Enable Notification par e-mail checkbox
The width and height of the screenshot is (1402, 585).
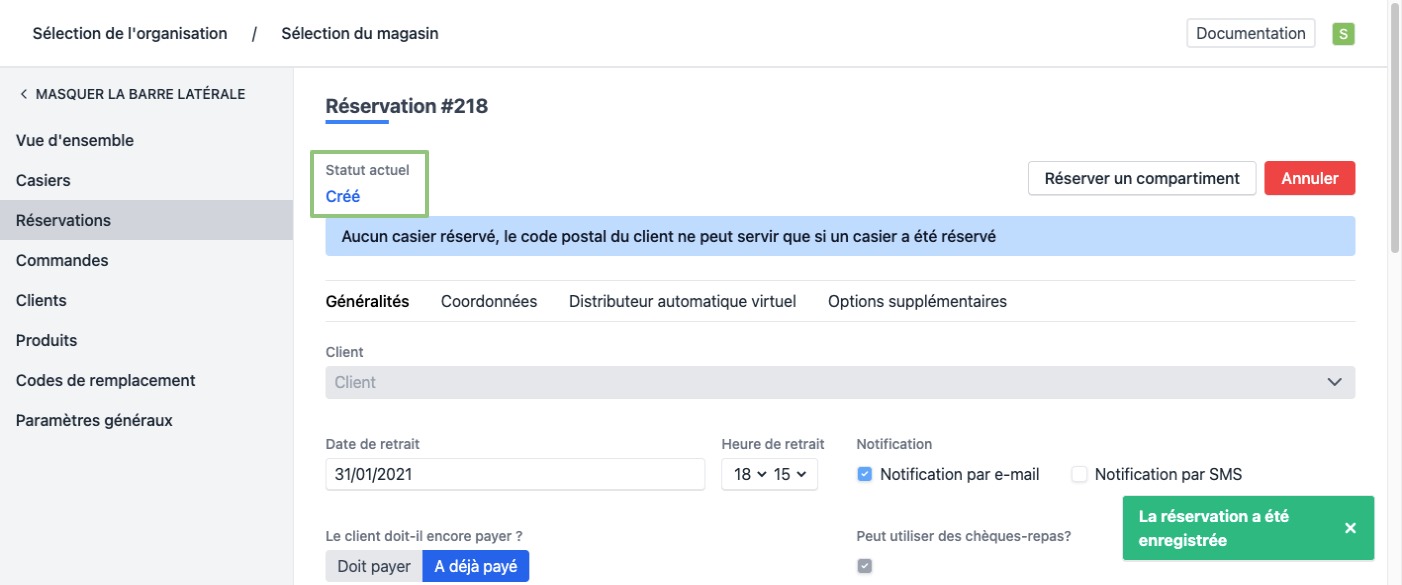click(865, 474)
